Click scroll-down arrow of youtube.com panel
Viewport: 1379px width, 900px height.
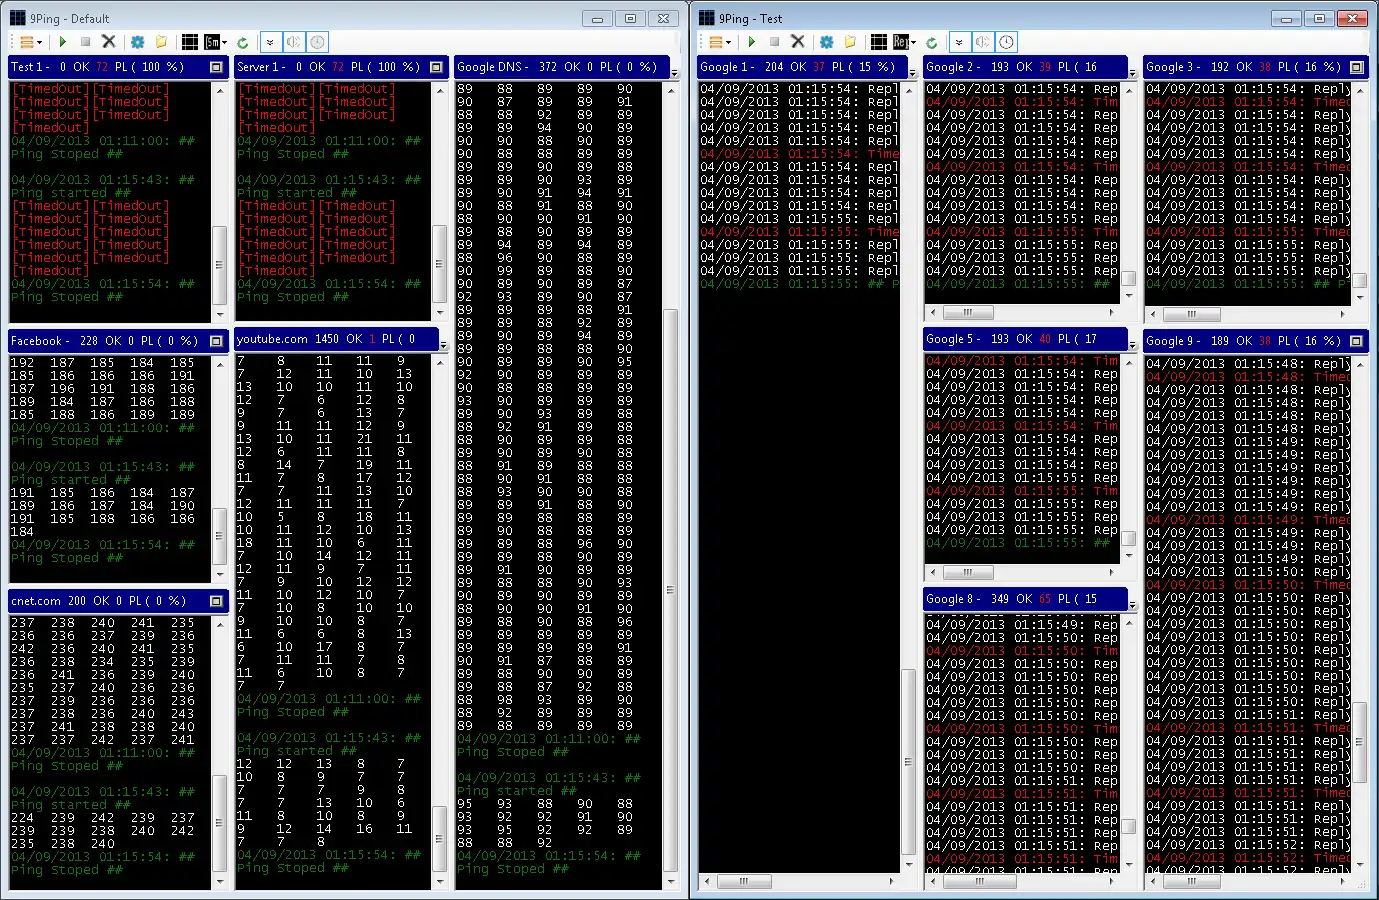pos(439,882)
